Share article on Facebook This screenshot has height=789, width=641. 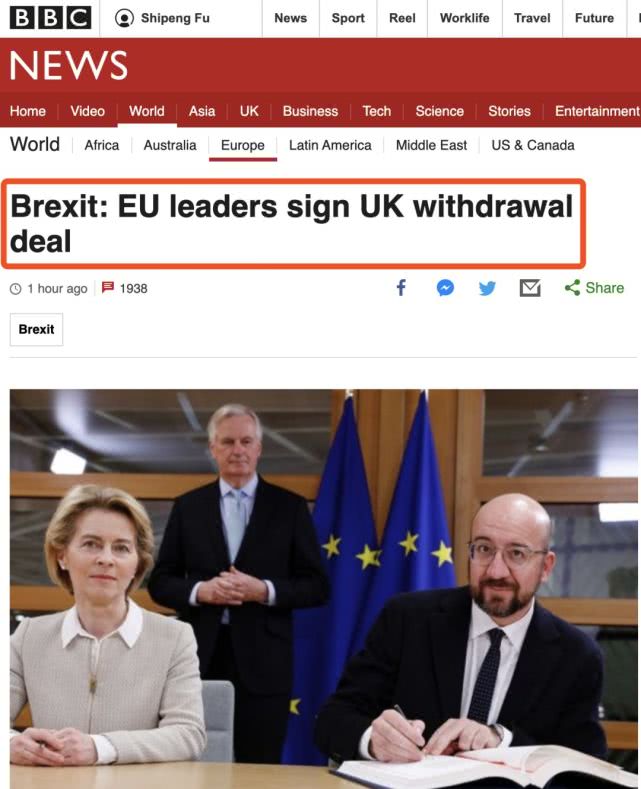coord(401,288)
